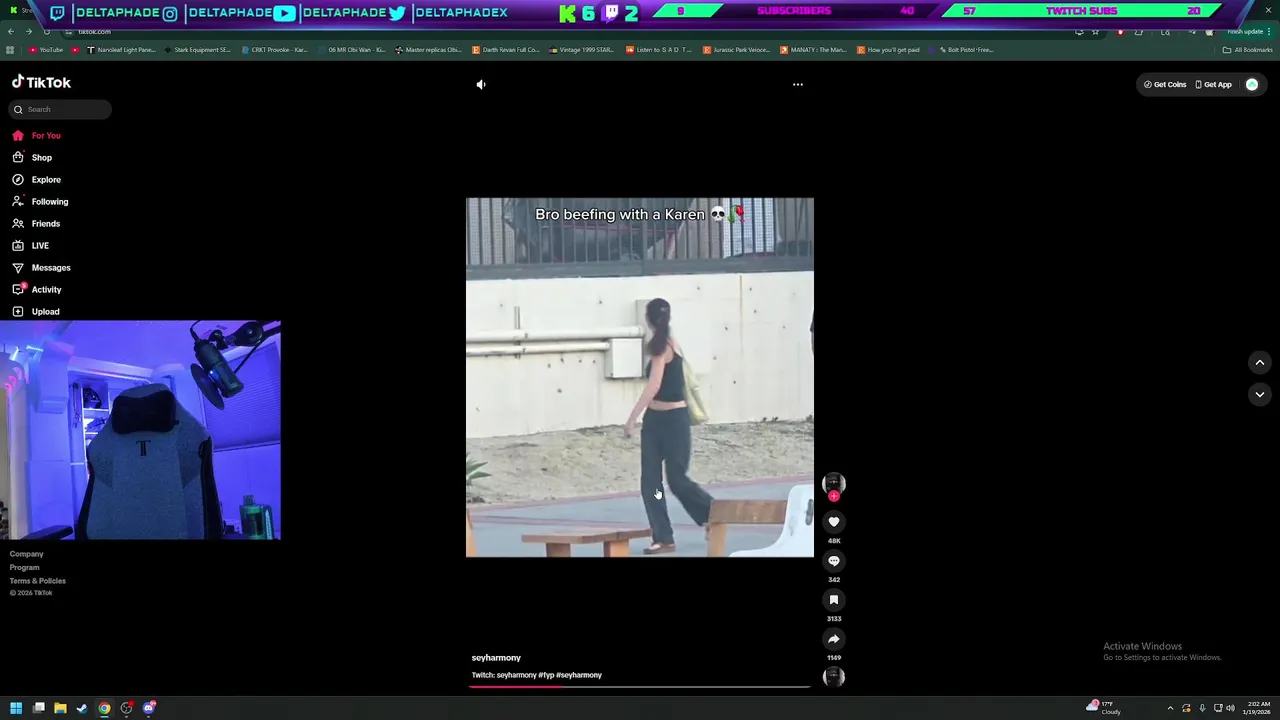Click the seyharmony username link
This screenshot has height=720, width=1280.
click(x=496, y=658)
